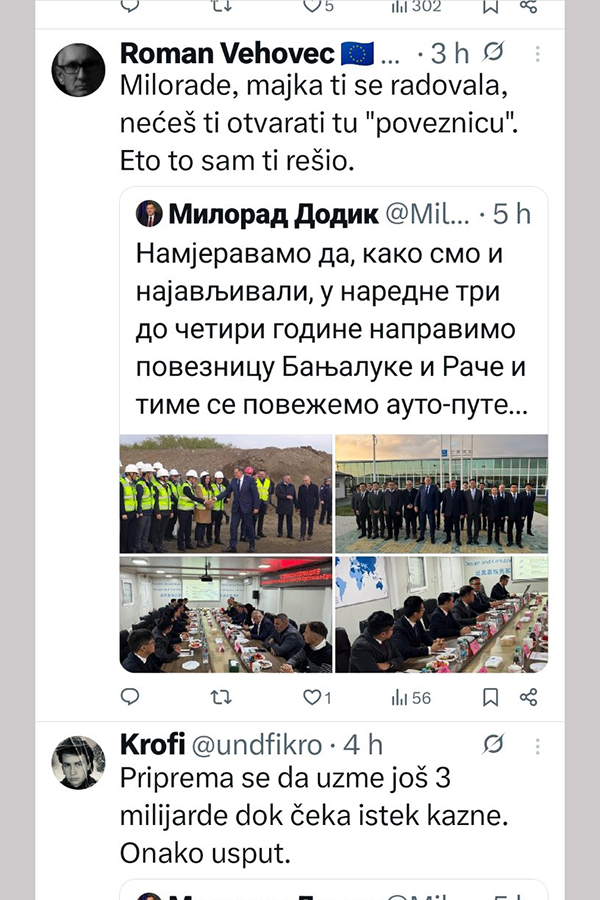Open three-dot menu on Krofi's tweet
Screen dimensions: 600x900
(x=537, y=746)
